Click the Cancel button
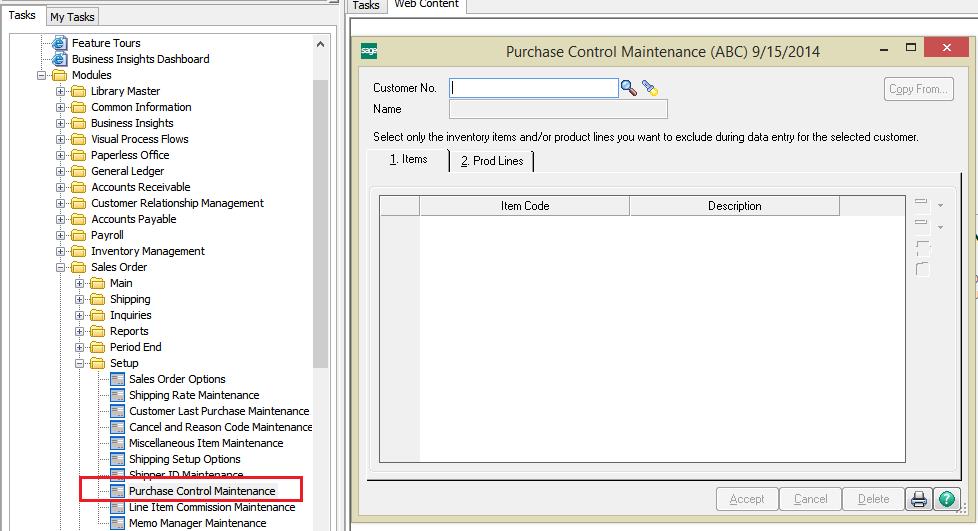The image size is (978, 531). [810, 499]
